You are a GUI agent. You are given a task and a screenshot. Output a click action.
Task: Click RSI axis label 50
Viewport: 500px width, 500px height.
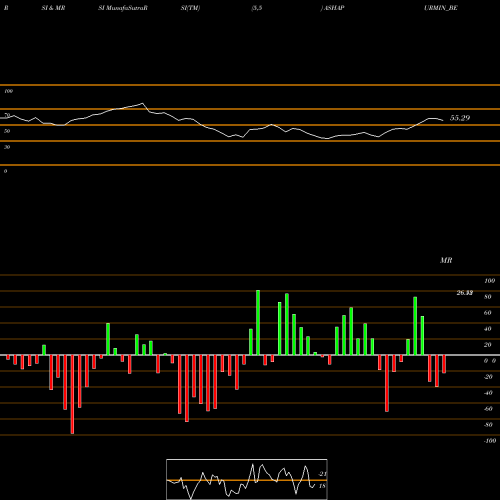tap(7, 131)
